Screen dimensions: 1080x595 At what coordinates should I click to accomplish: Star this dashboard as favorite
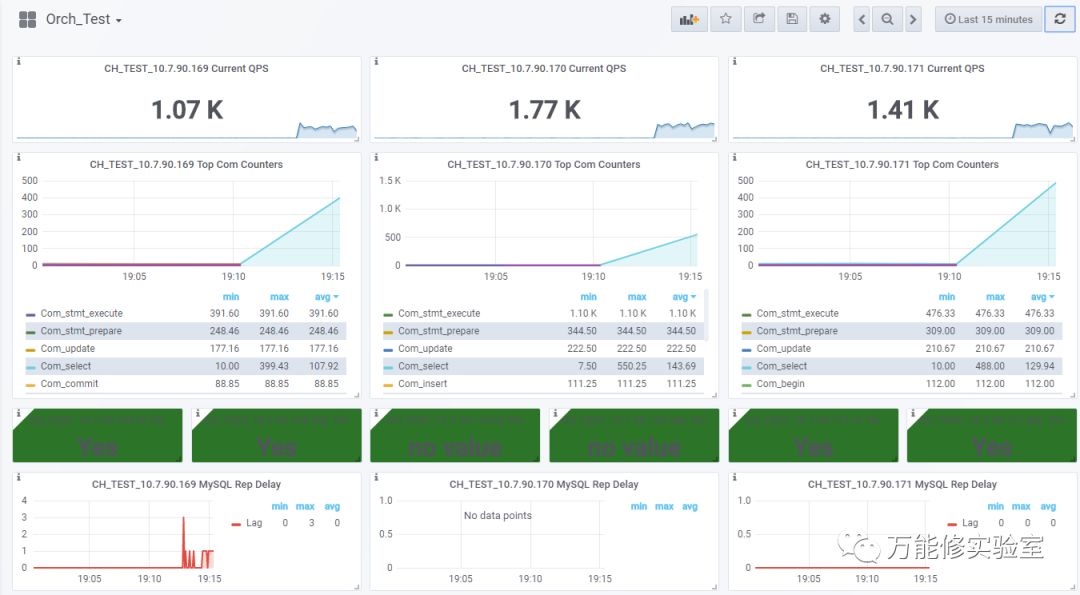725,19
